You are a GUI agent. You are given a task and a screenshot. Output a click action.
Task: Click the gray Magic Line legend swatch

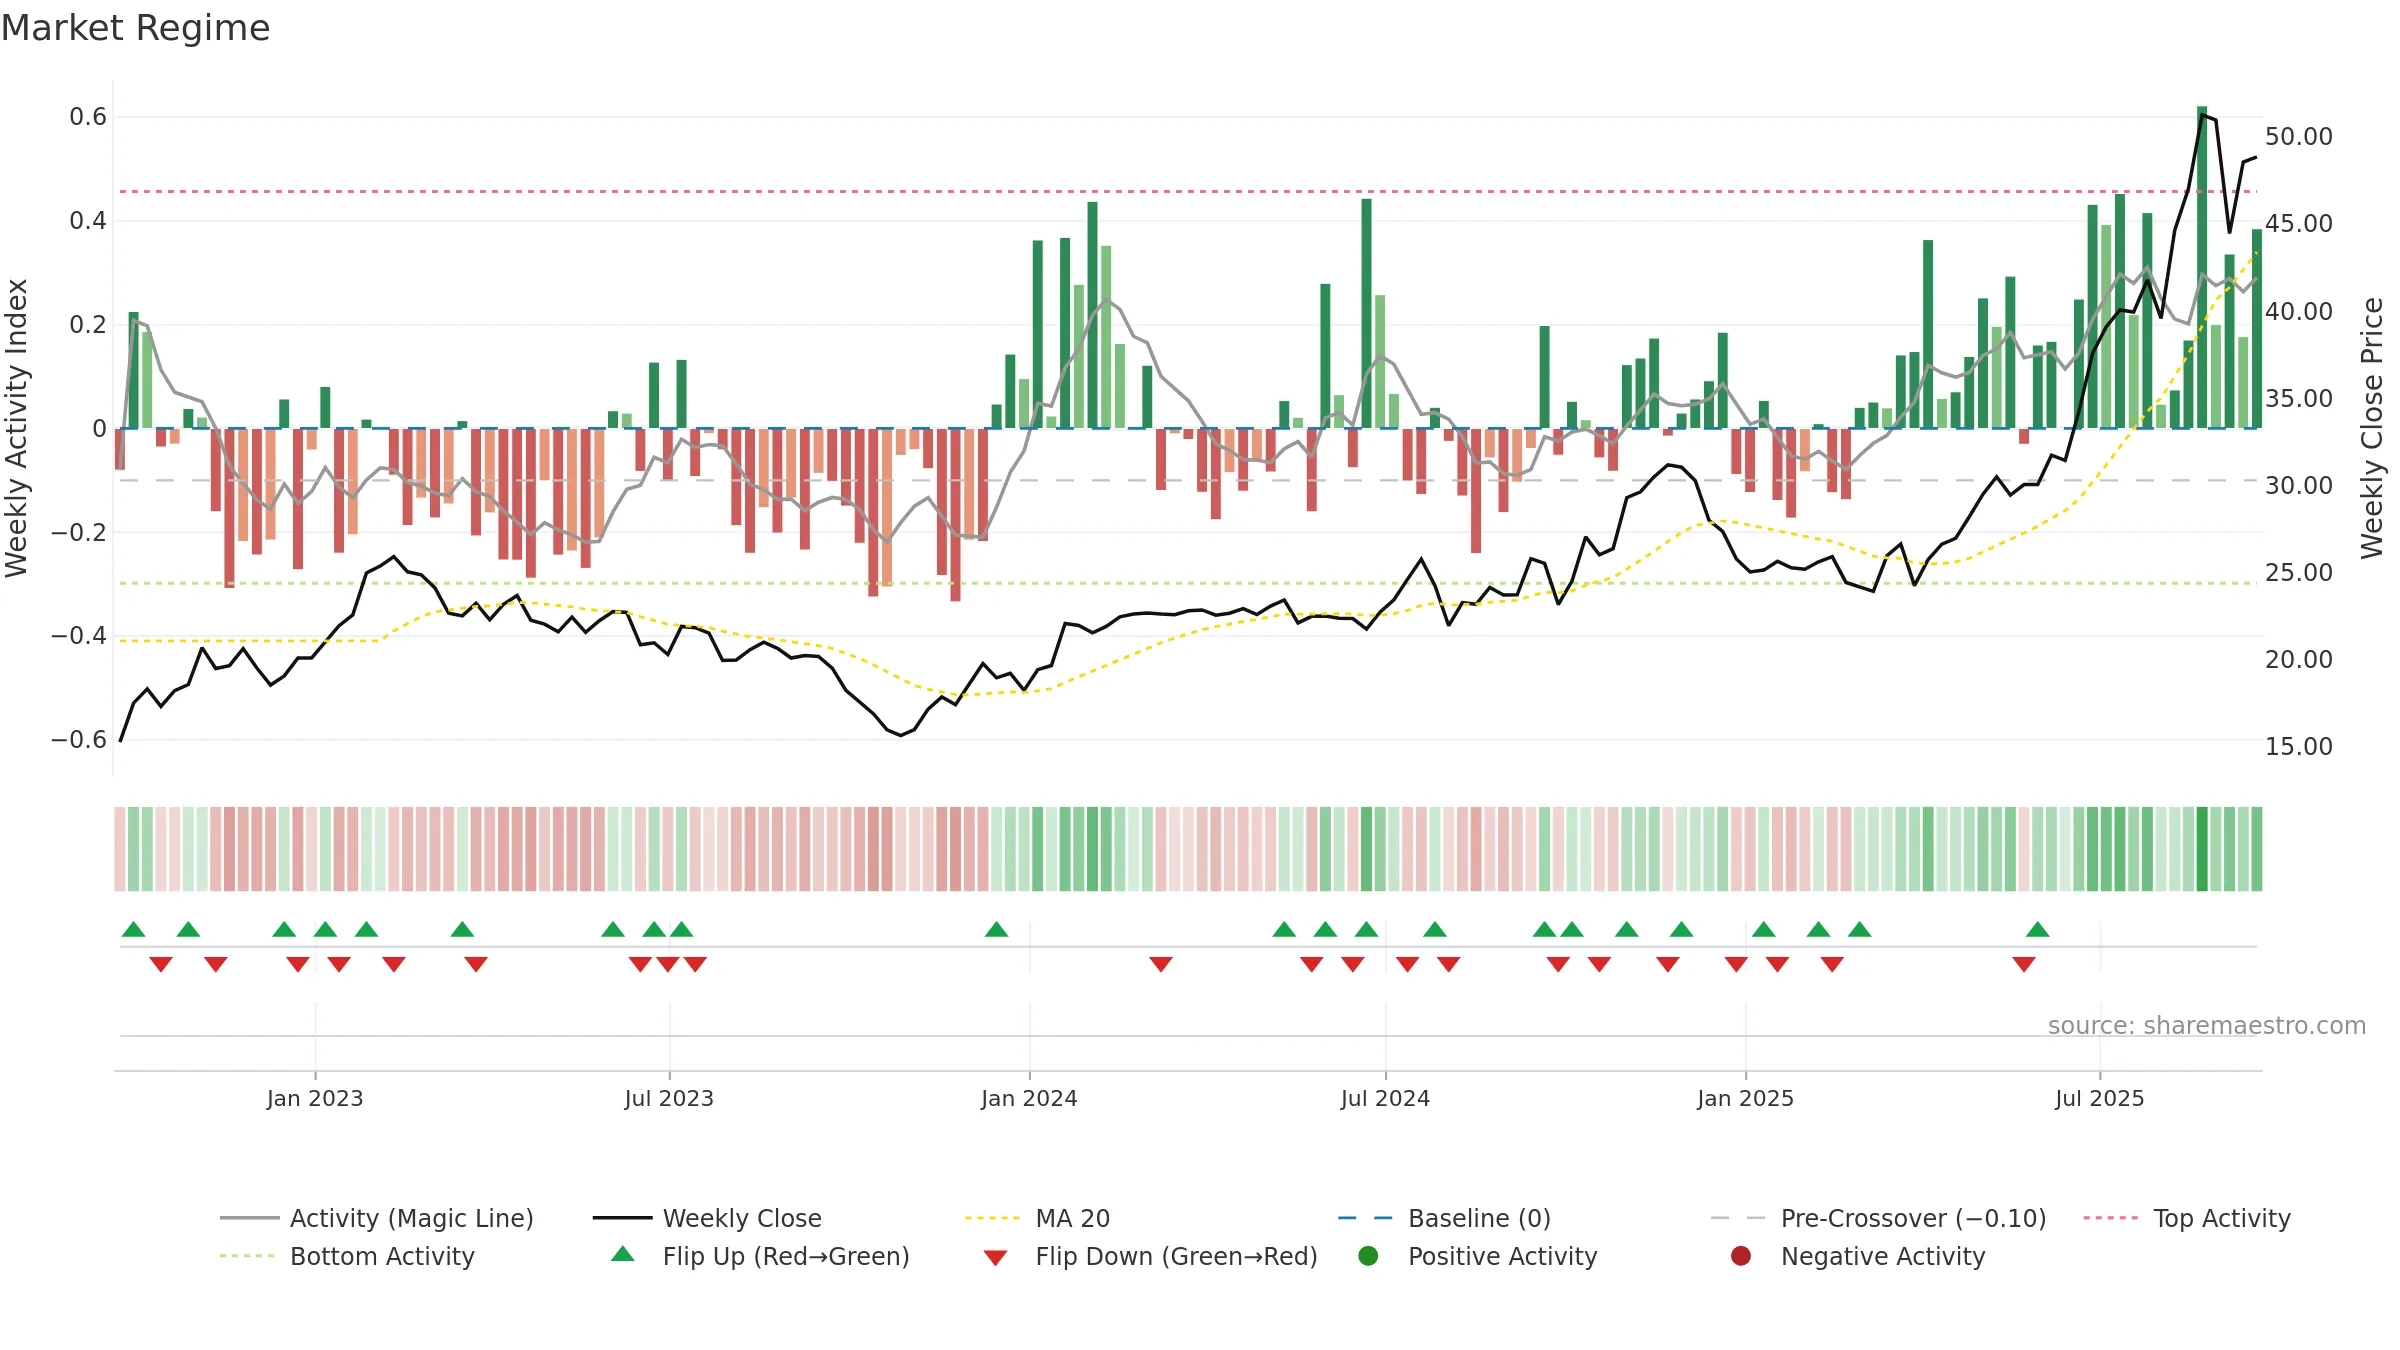249,1218
